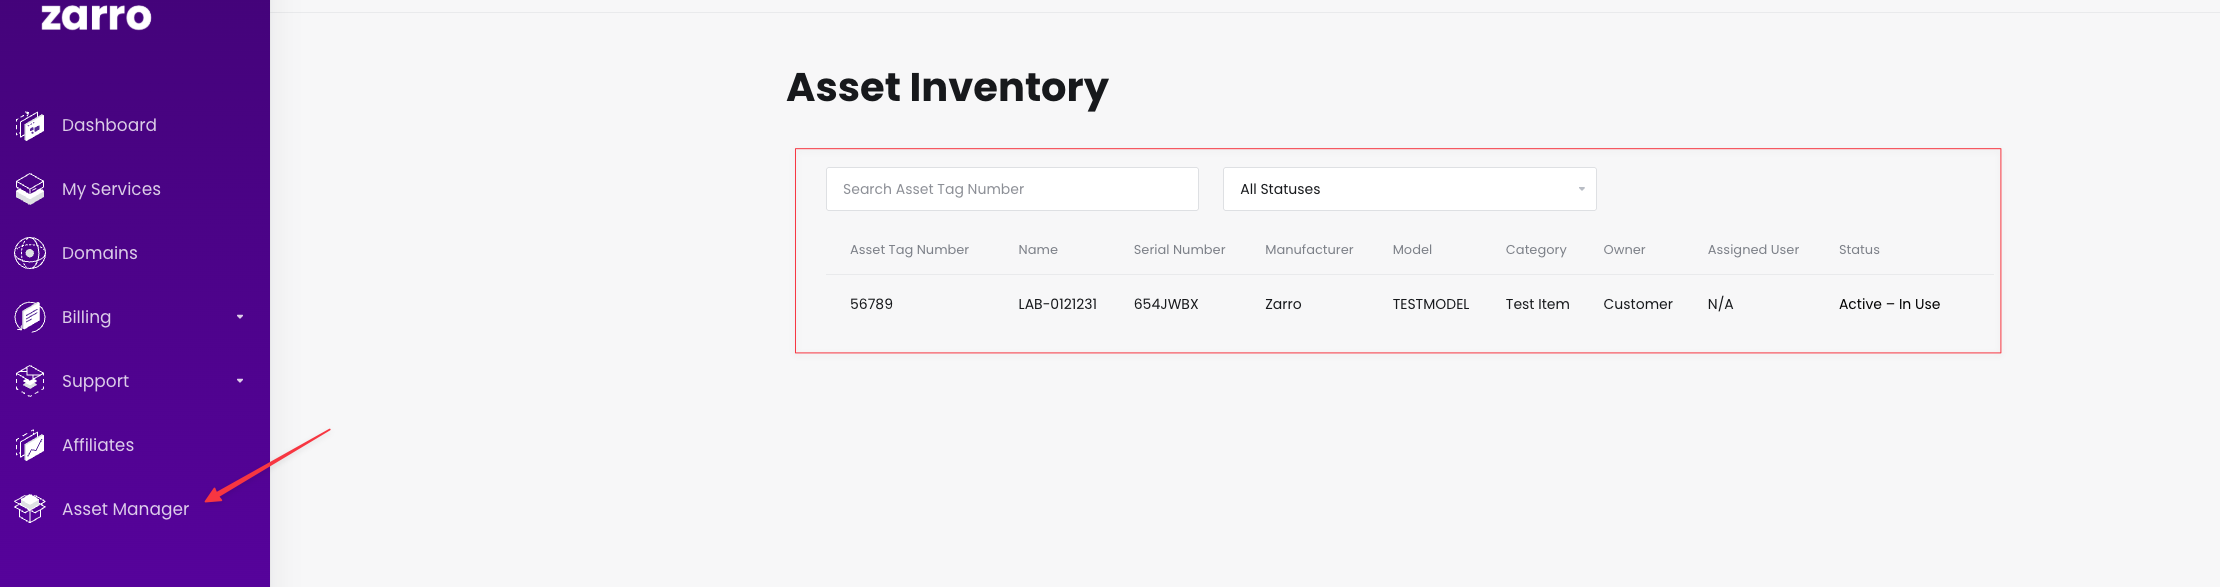2220x587 pixels.
Task: Click the Status column header
Action: coord(1859,250)
